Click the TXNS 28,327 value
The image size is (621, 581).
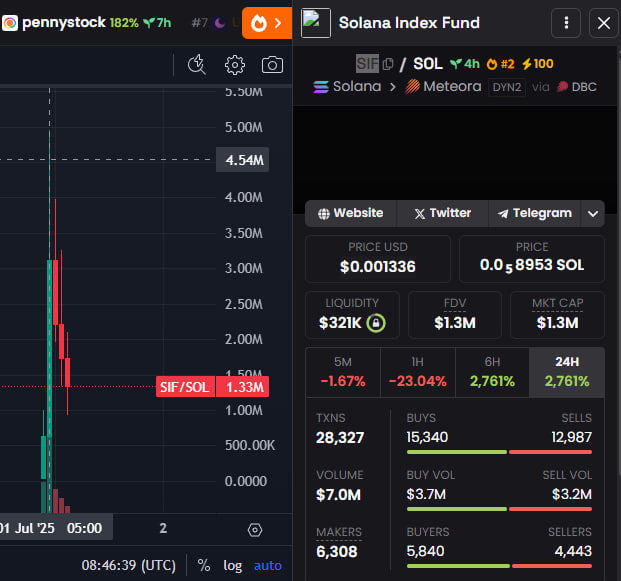(x=340, y=438)
